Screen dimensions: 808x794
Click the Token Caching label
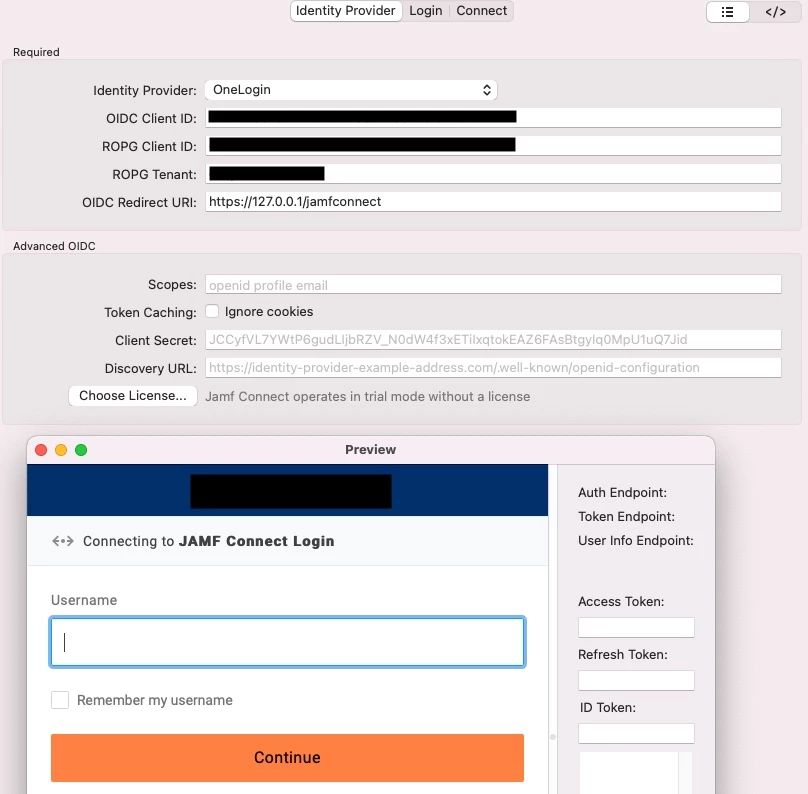[150, 313]
